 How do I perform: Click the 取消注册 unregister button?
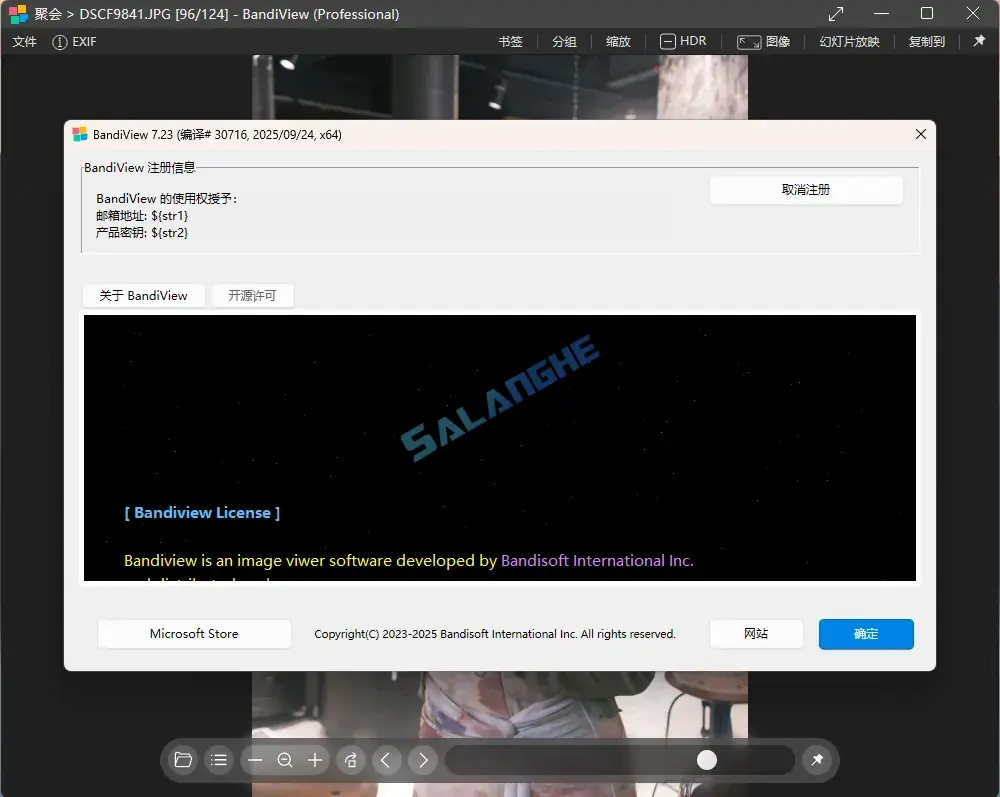point(806,190)
